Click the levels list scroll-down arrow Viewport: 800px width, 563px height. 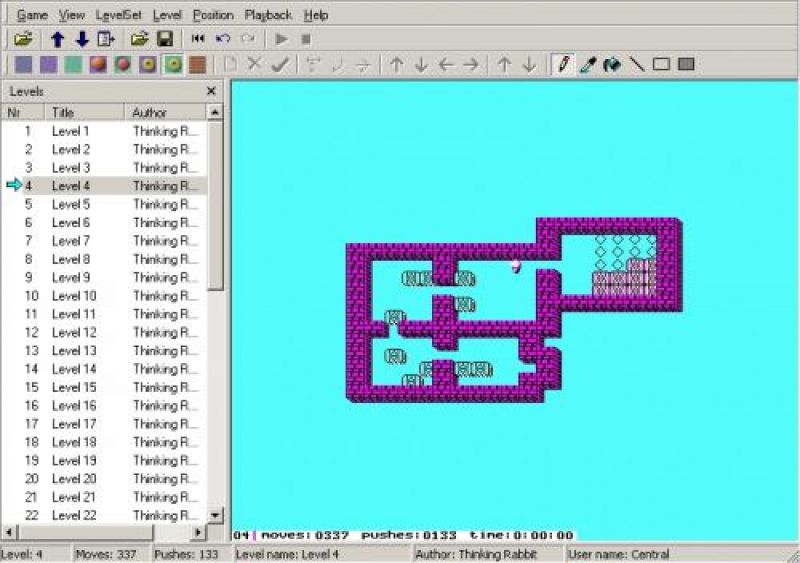(215, 515)
